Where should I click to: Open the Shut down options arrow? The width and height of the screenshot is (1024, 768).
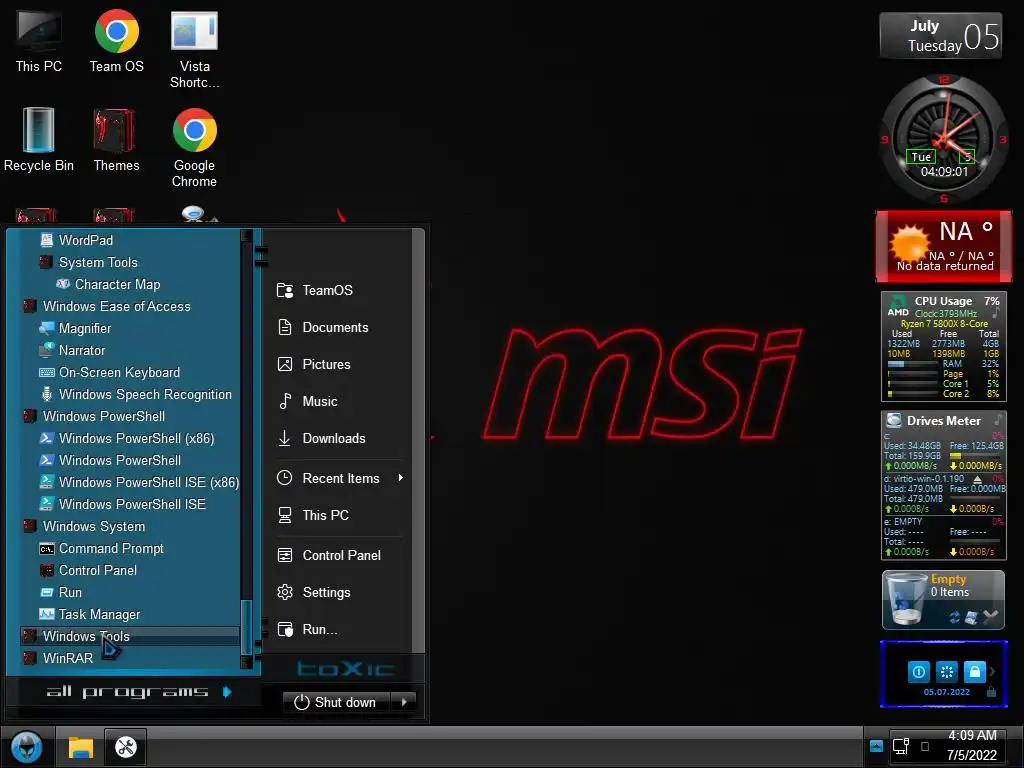coord(404,703)
